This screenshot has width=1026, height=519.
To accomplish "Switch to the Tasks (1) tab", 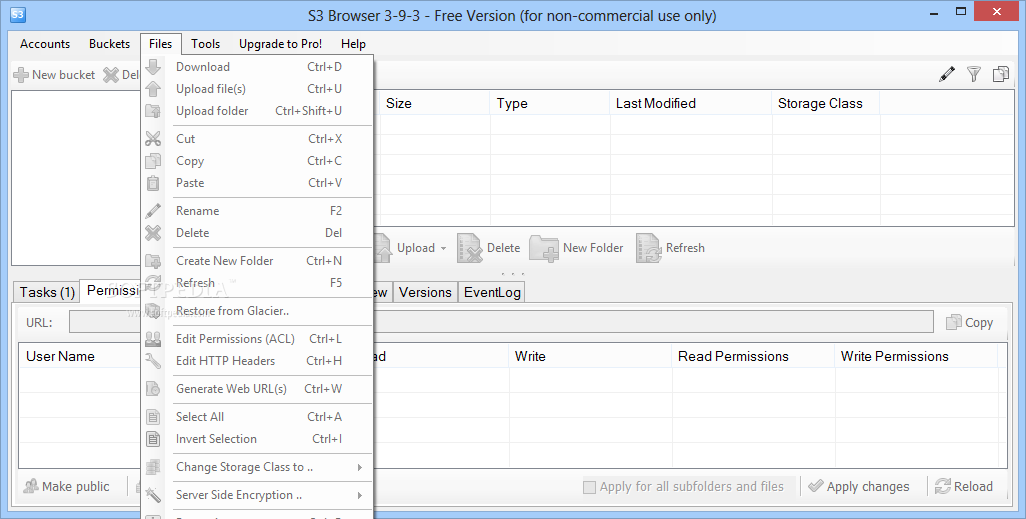I will tap(47, 292).
